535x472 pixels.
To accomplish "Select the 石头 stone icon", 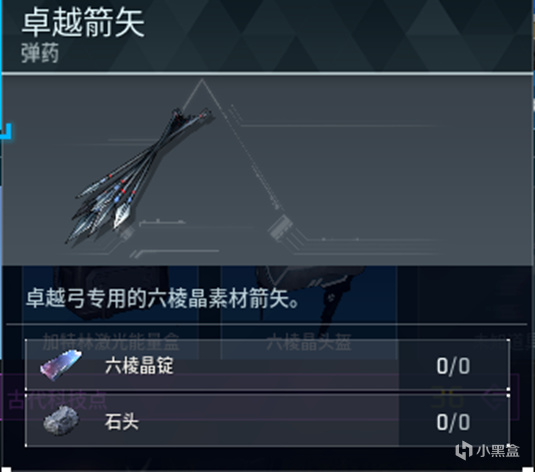I will tap(61, 420).
